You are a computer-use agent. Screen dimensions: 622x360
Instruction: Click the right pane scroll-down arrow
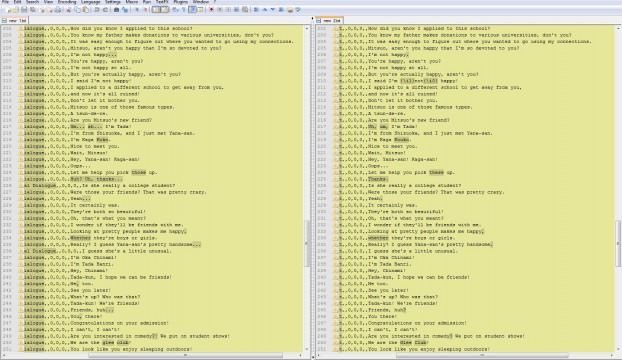pyautogui.click(x=618, y=349)
